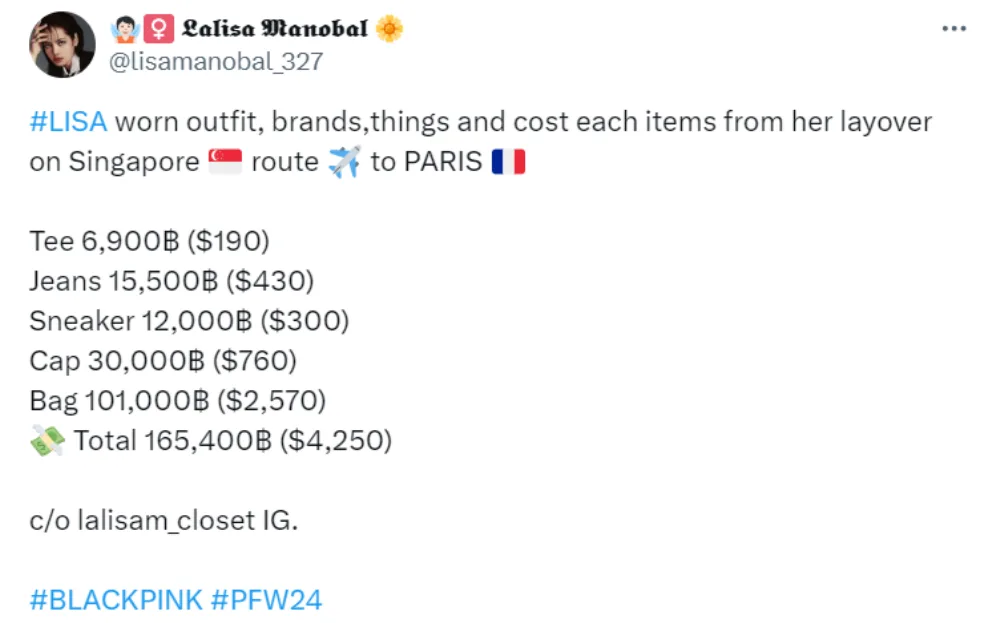Click the Sneaker 12,000฿ price line
1000x623 pixels.
tap(189, 321)
